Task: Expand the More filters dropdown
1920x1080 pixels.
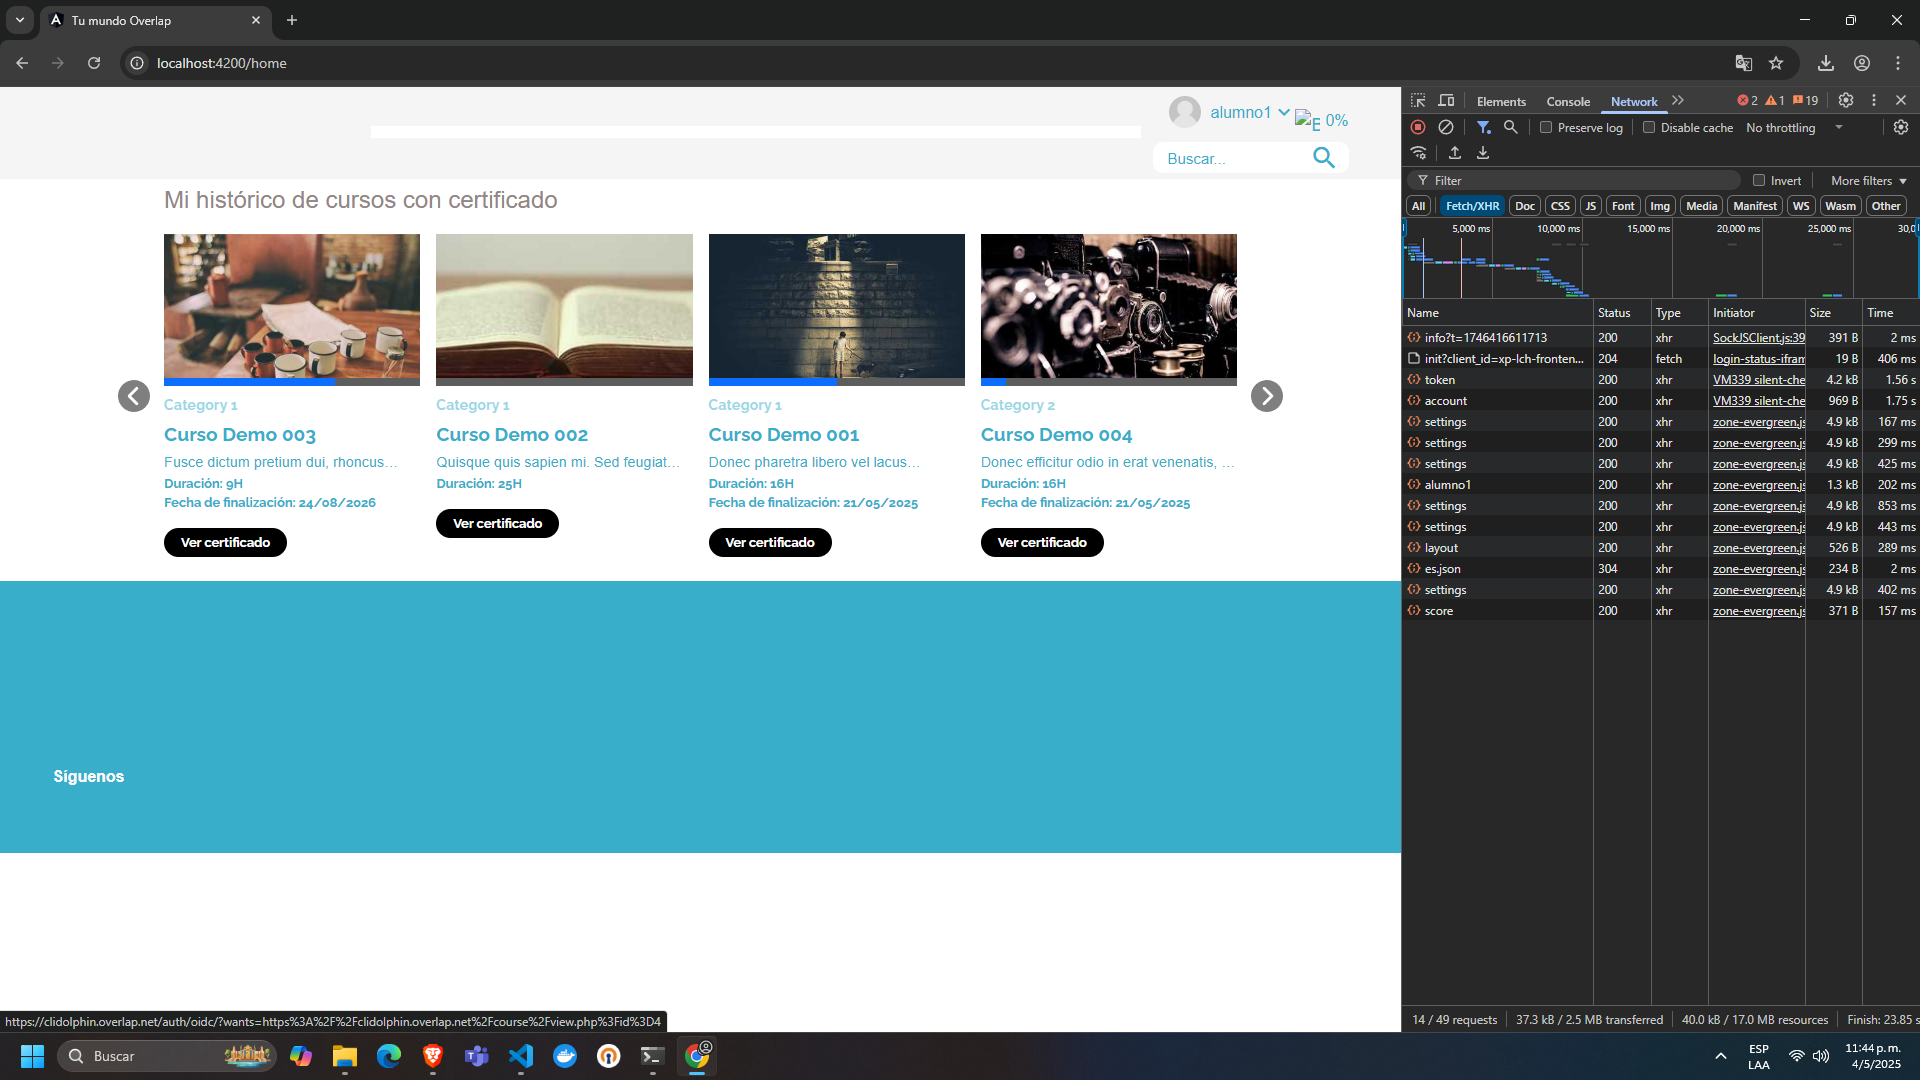Action: pyautogui.click(x=1869, y=181)
